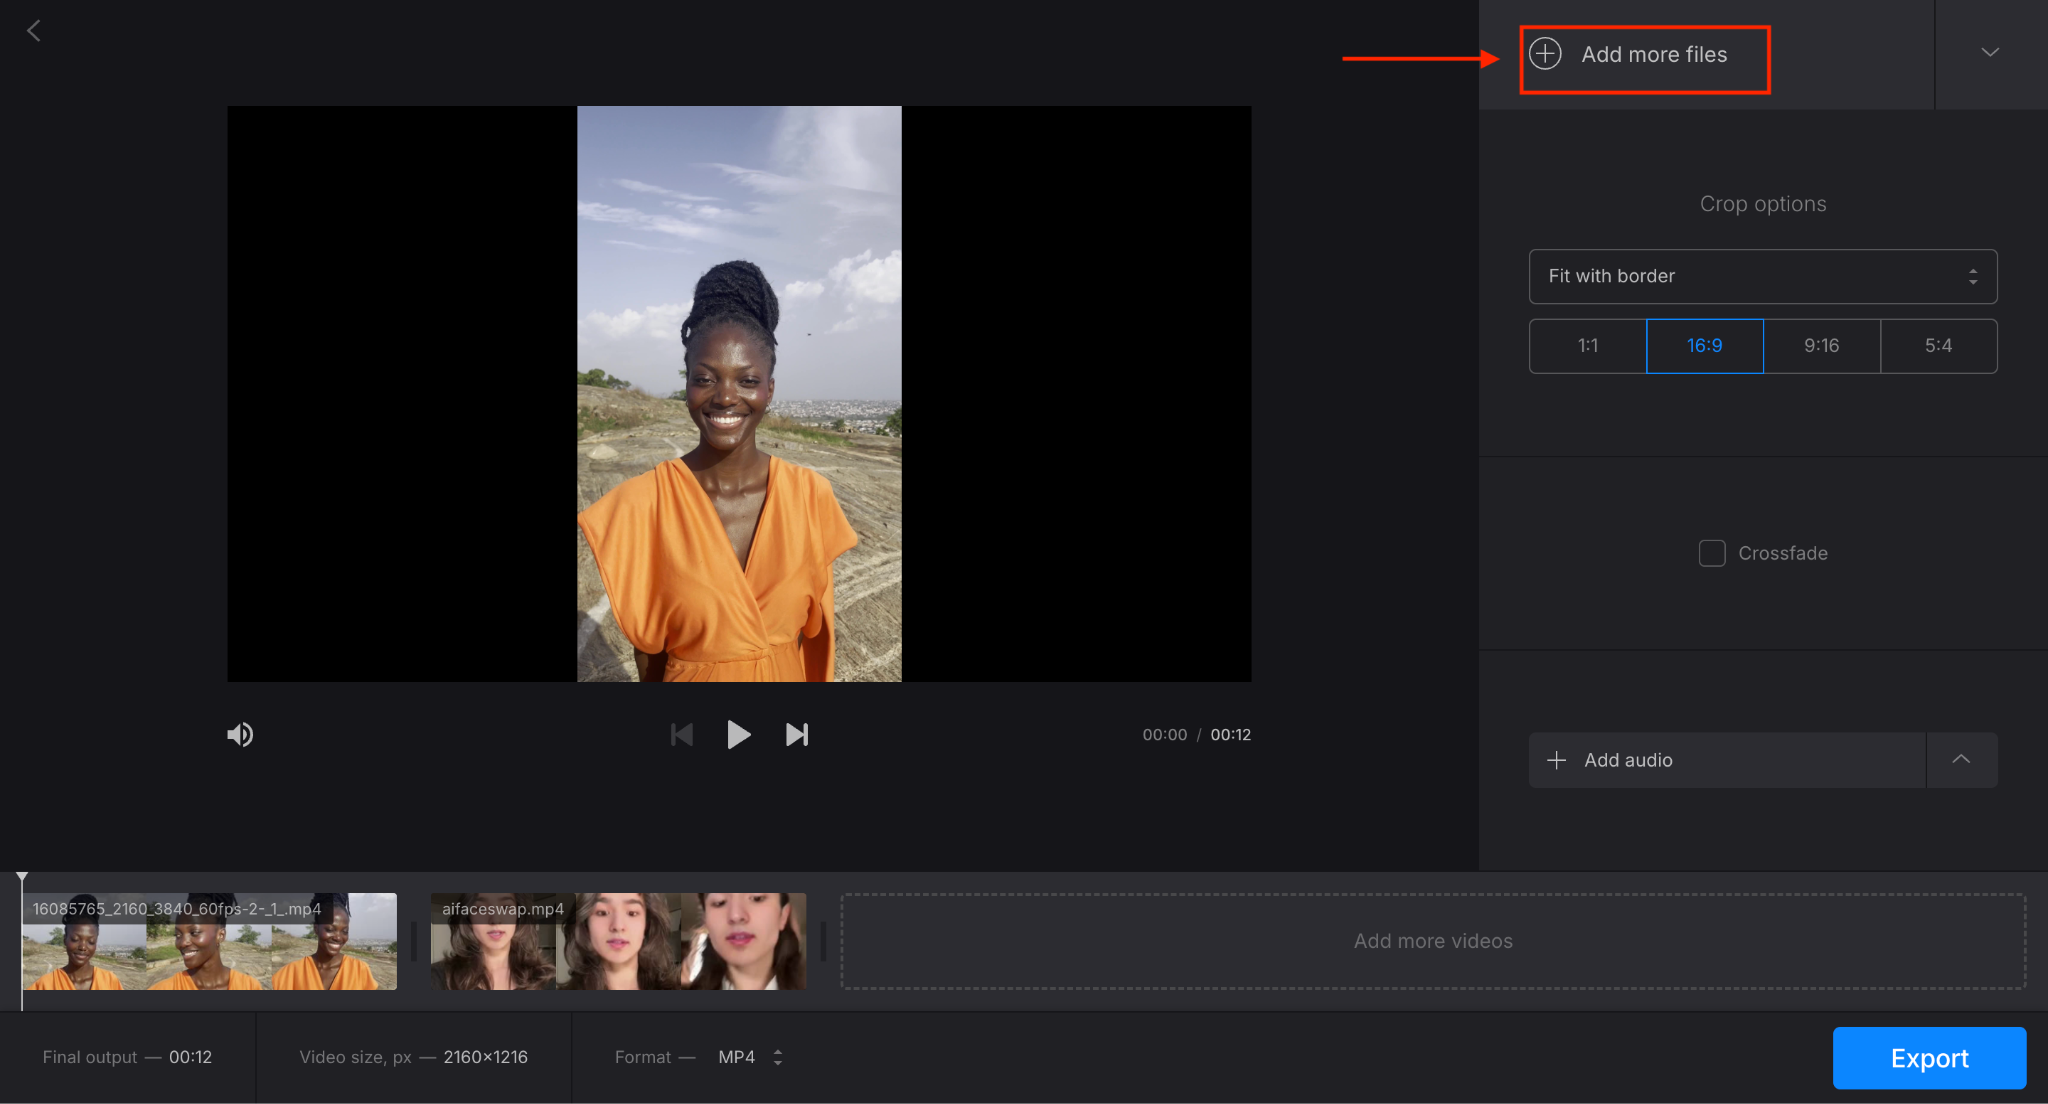Select the 16:9 aspect ratio
The height and width of the screenshot is (1104, 2048).
pos(1705,346)
